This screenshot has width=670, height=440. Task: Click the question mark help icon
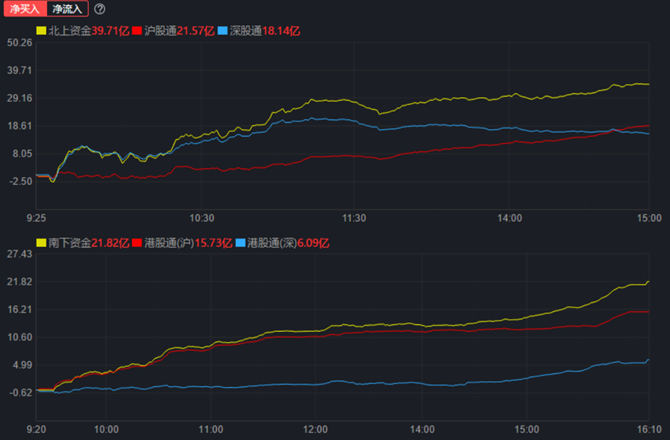click(100, 9)
